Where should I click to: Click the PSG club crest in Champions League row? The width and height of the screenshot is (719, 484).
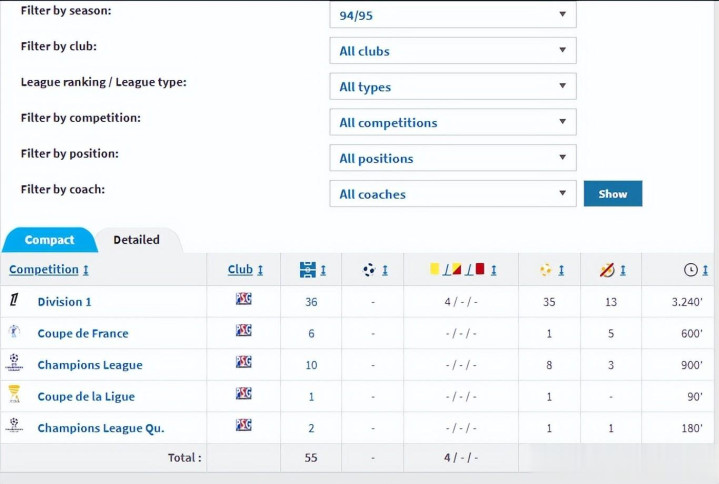pos(243,363)
